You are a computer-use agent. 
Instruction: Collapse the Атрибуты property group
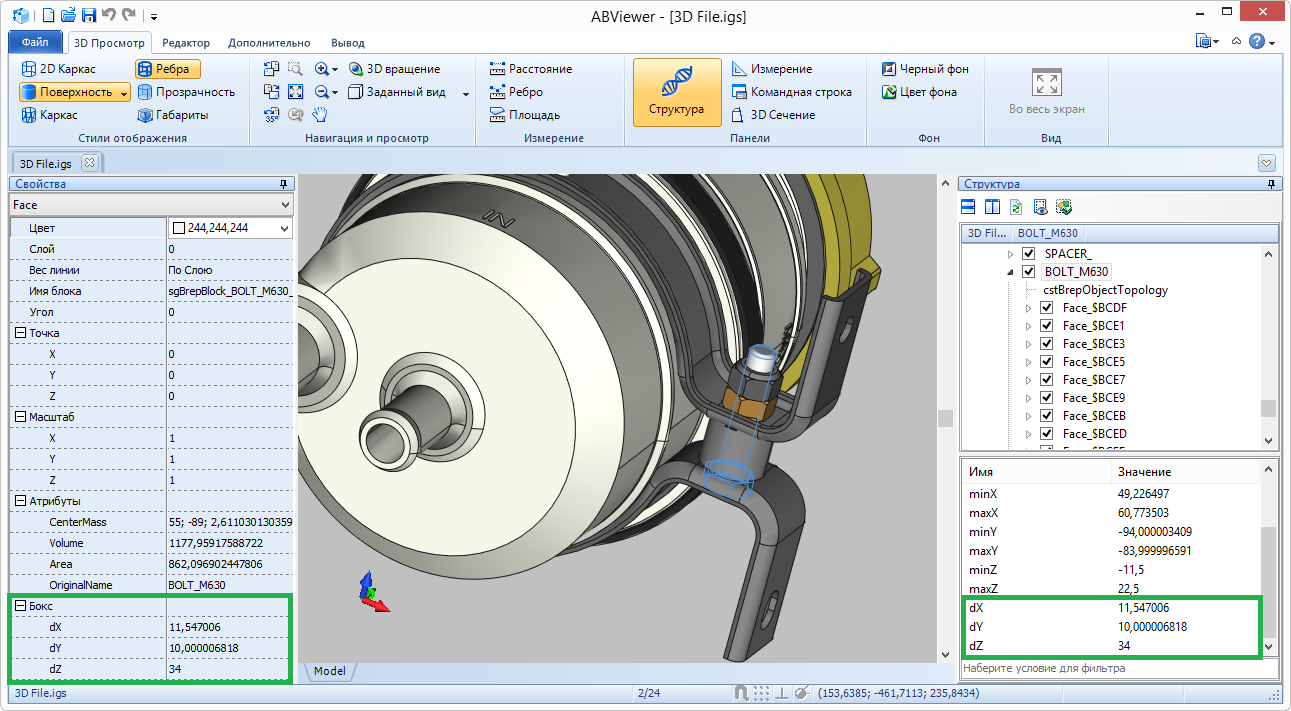tap(20, 501)
